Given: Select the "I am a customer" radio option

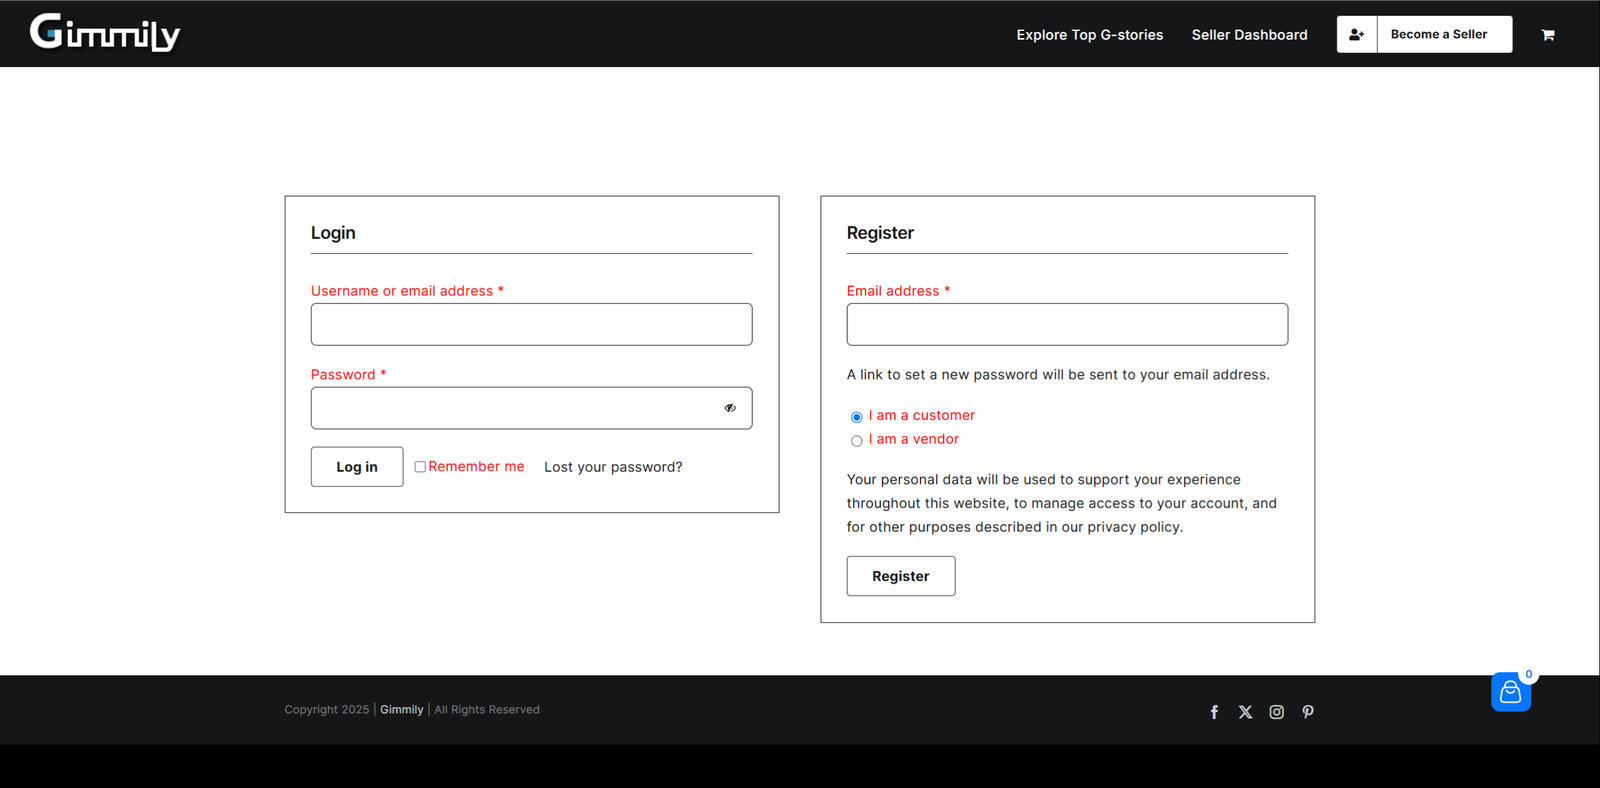Looking at the screenshot, I should (857, 417).
